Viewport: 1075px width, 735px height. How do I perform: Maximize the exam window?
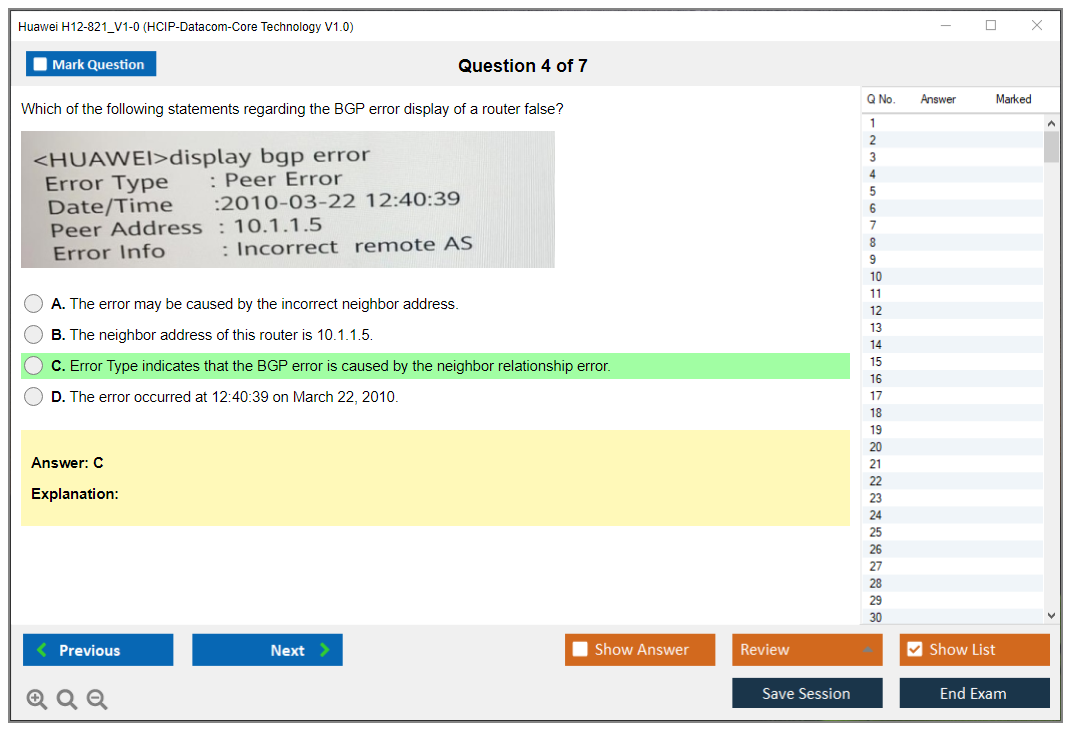(x=991, y=26)
